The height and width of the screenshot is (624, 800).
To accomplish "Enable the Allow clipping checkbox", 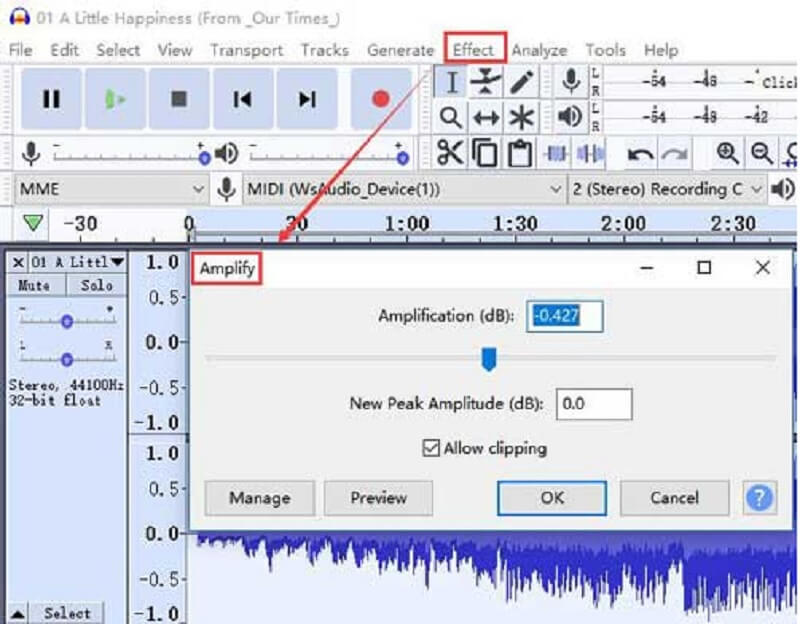I will [x=432, y=449].
